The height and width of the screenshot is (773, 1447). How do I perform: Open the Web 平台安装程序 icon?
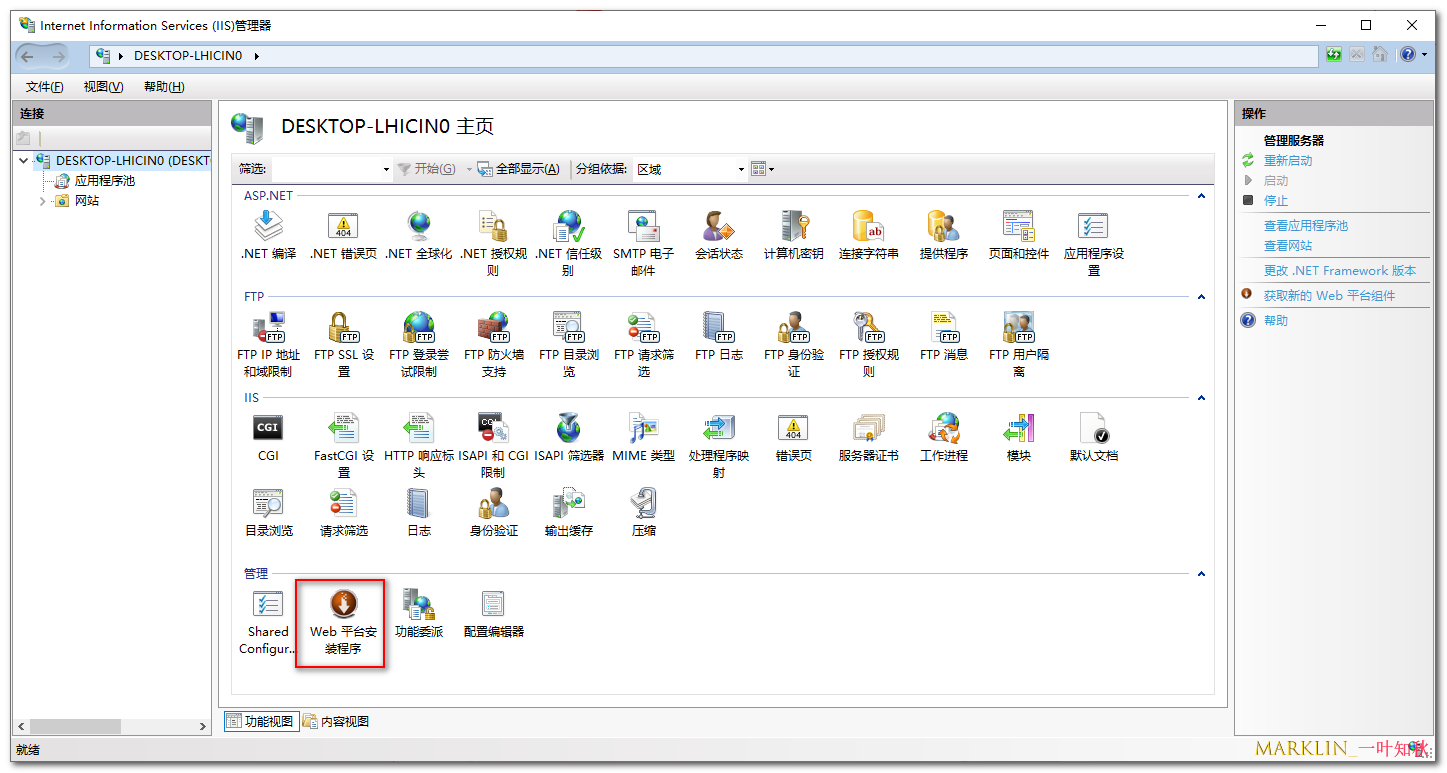[343, 604]
